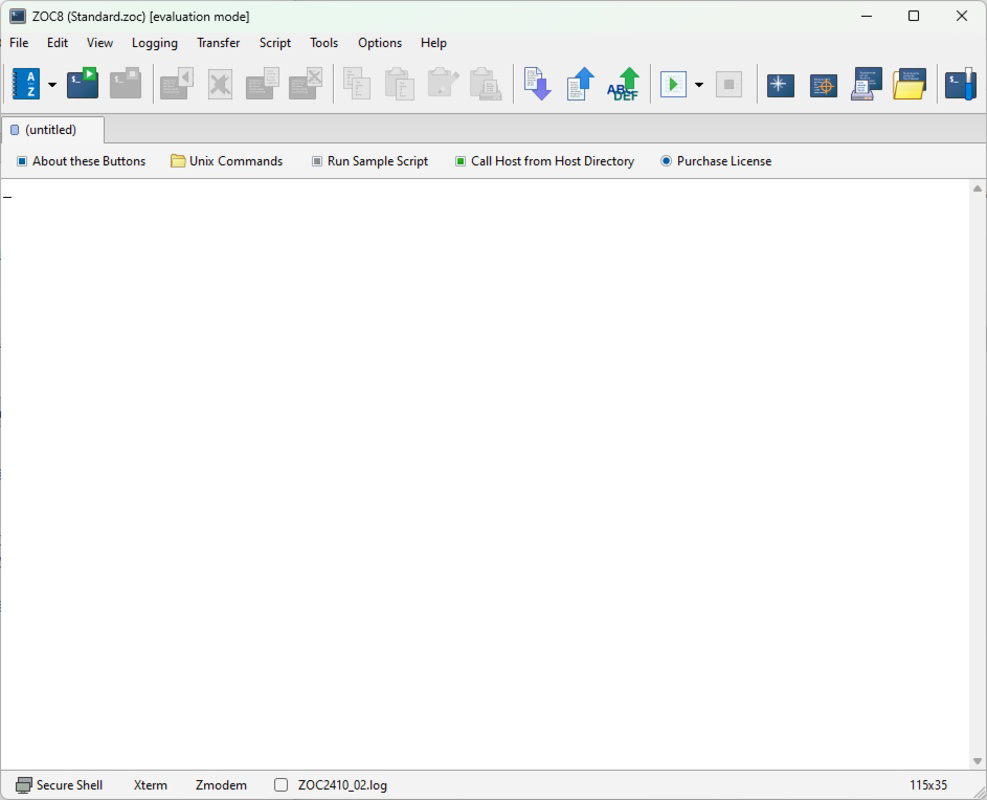This screenshot has height=800, width=987.
Task: Open the View menu
Action: pyautogui.click(x=99, y=43)
